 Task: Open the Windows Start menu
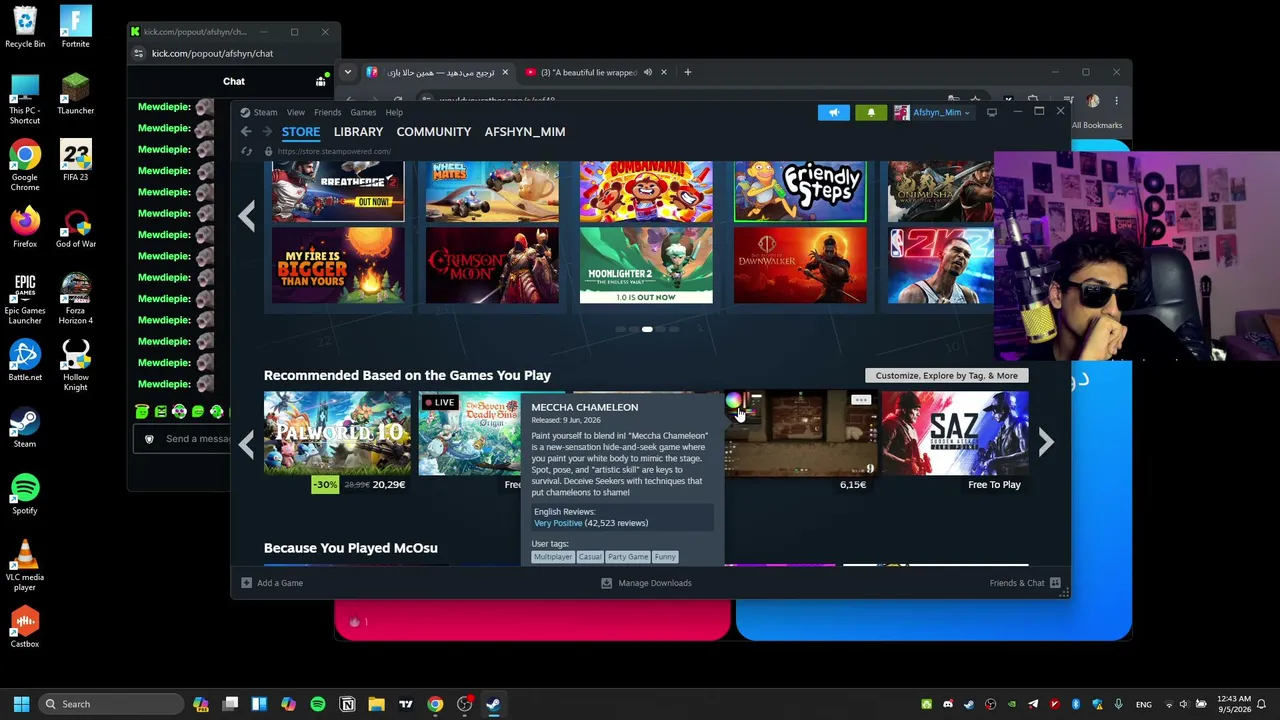pos(21,704)
